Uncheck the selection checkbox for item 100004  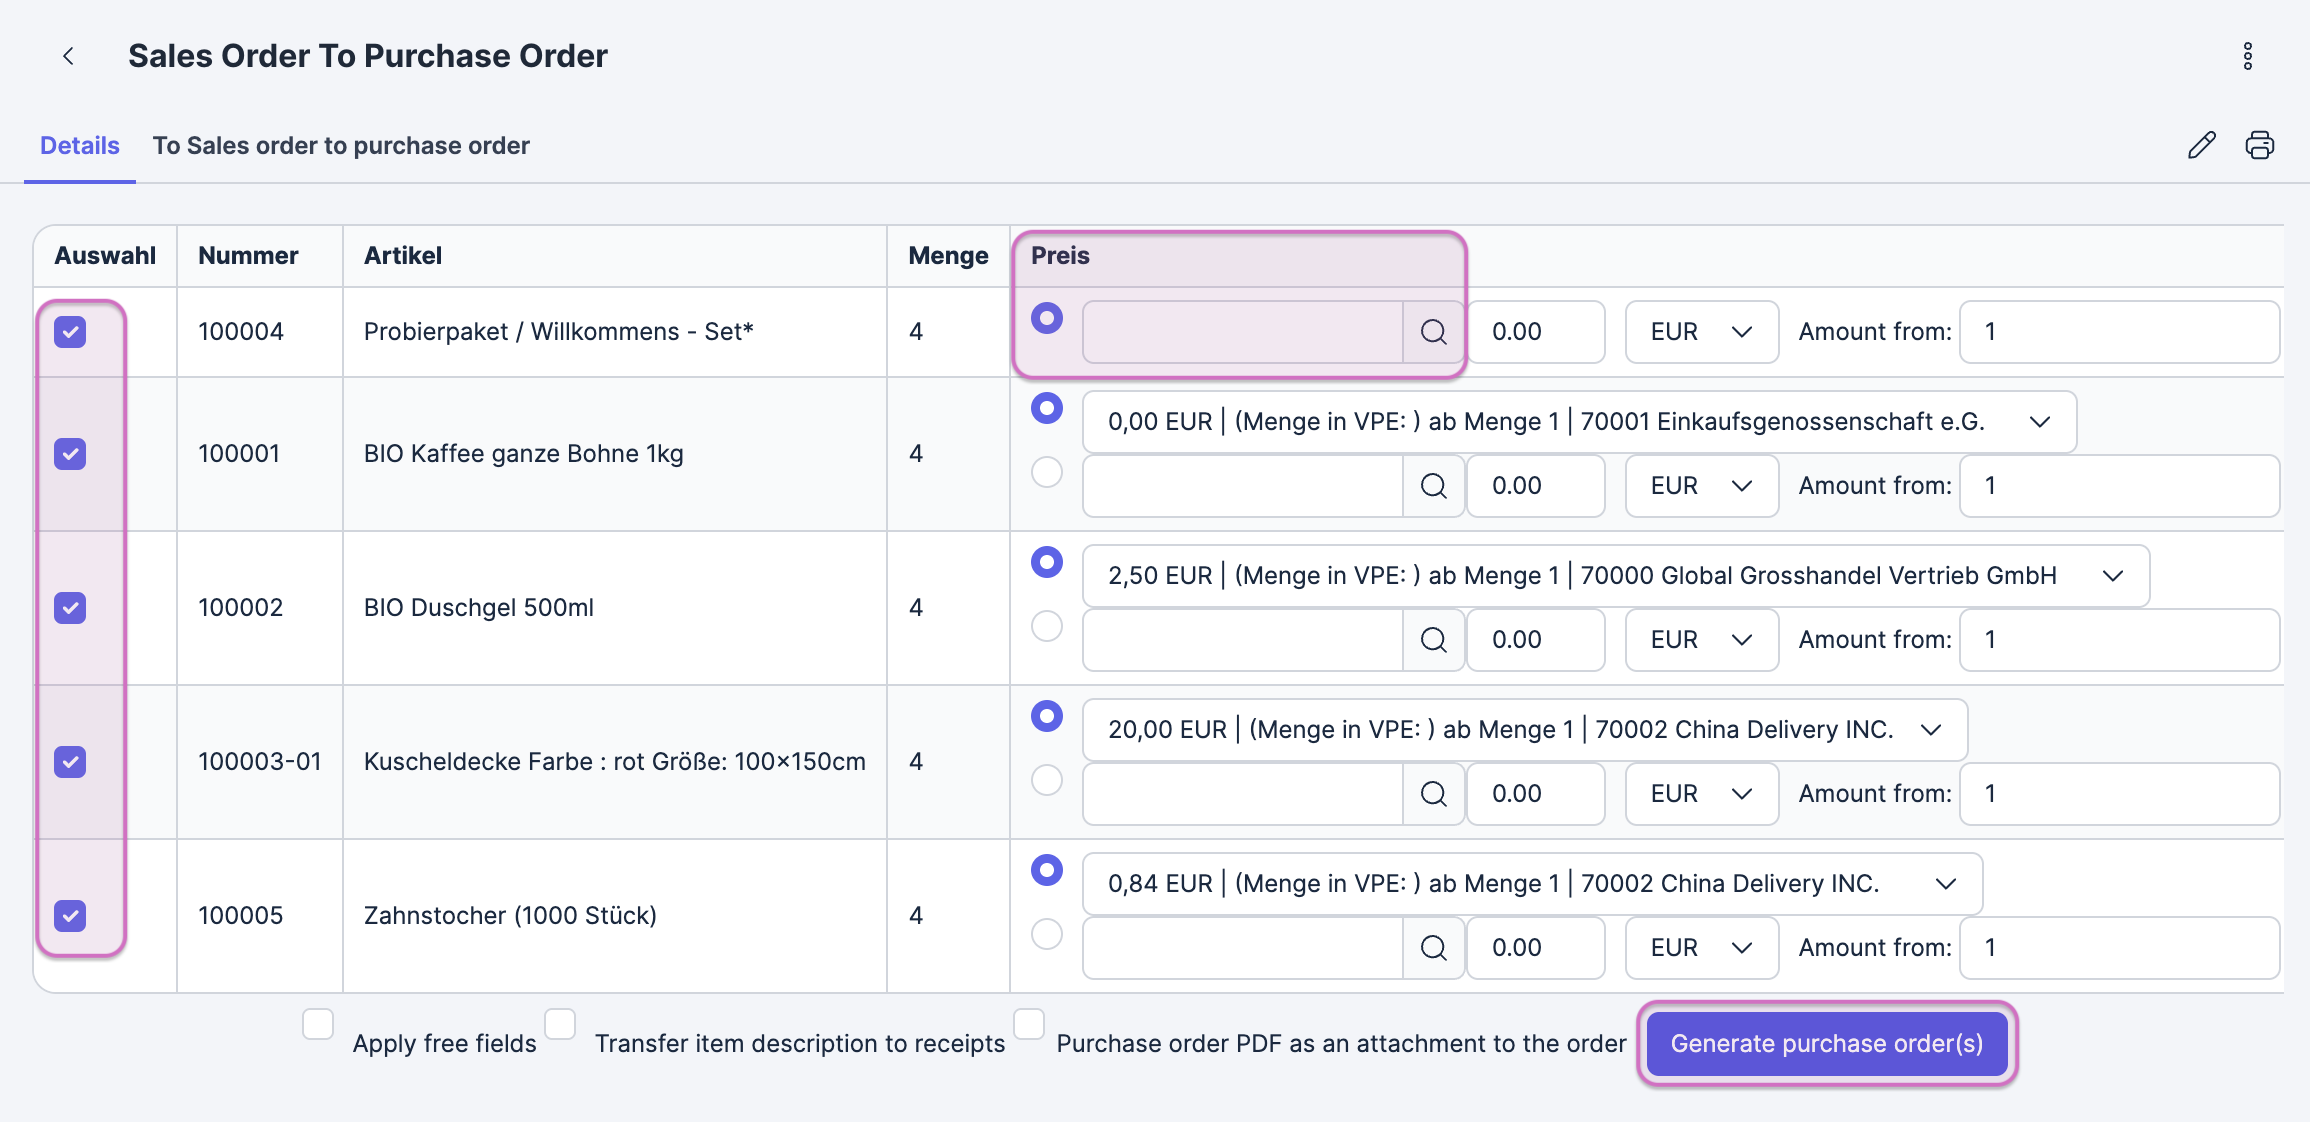[70, 332]
